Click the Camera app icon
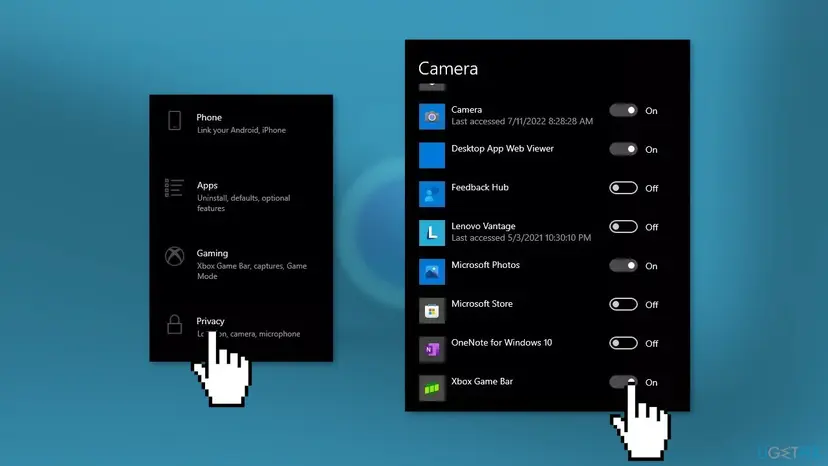This screenshot has width=828, height=466. pos(432,116)
